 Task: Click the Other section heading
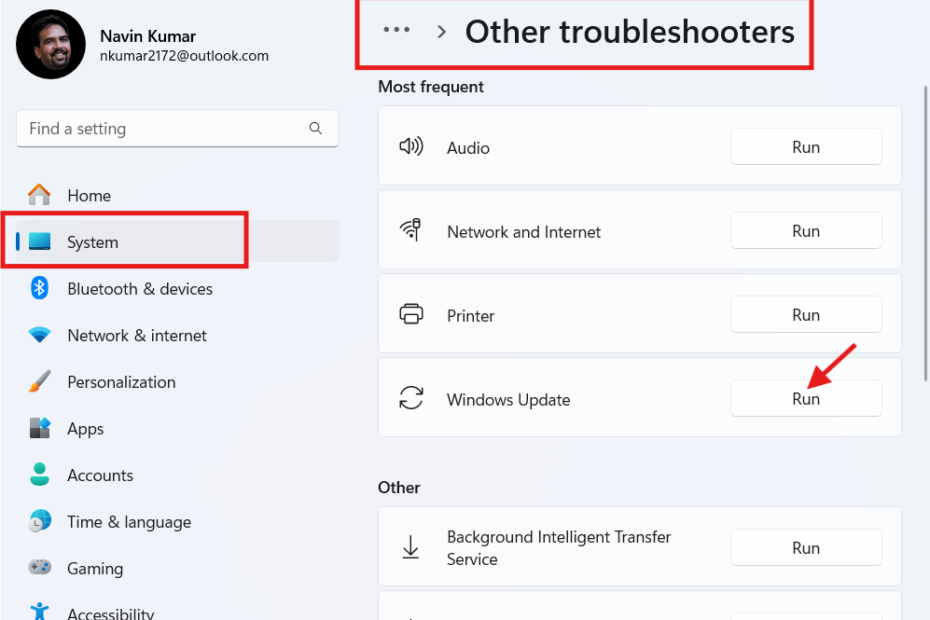click(x=399, y=488)
